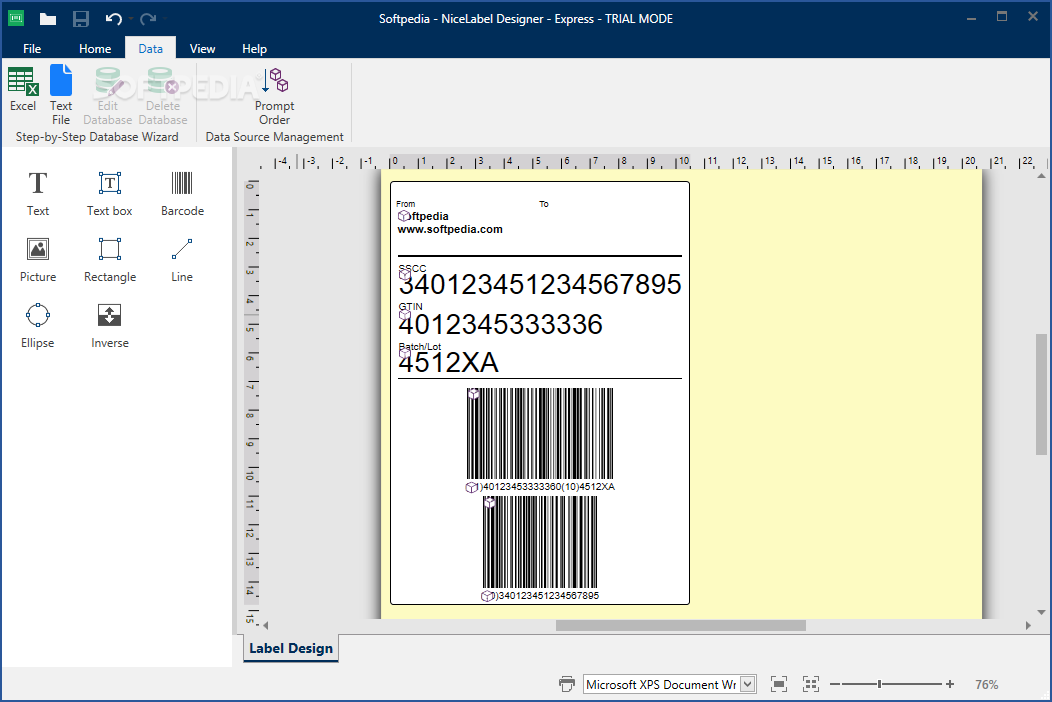Click the save icon in title bar

[x=81, y=19]
